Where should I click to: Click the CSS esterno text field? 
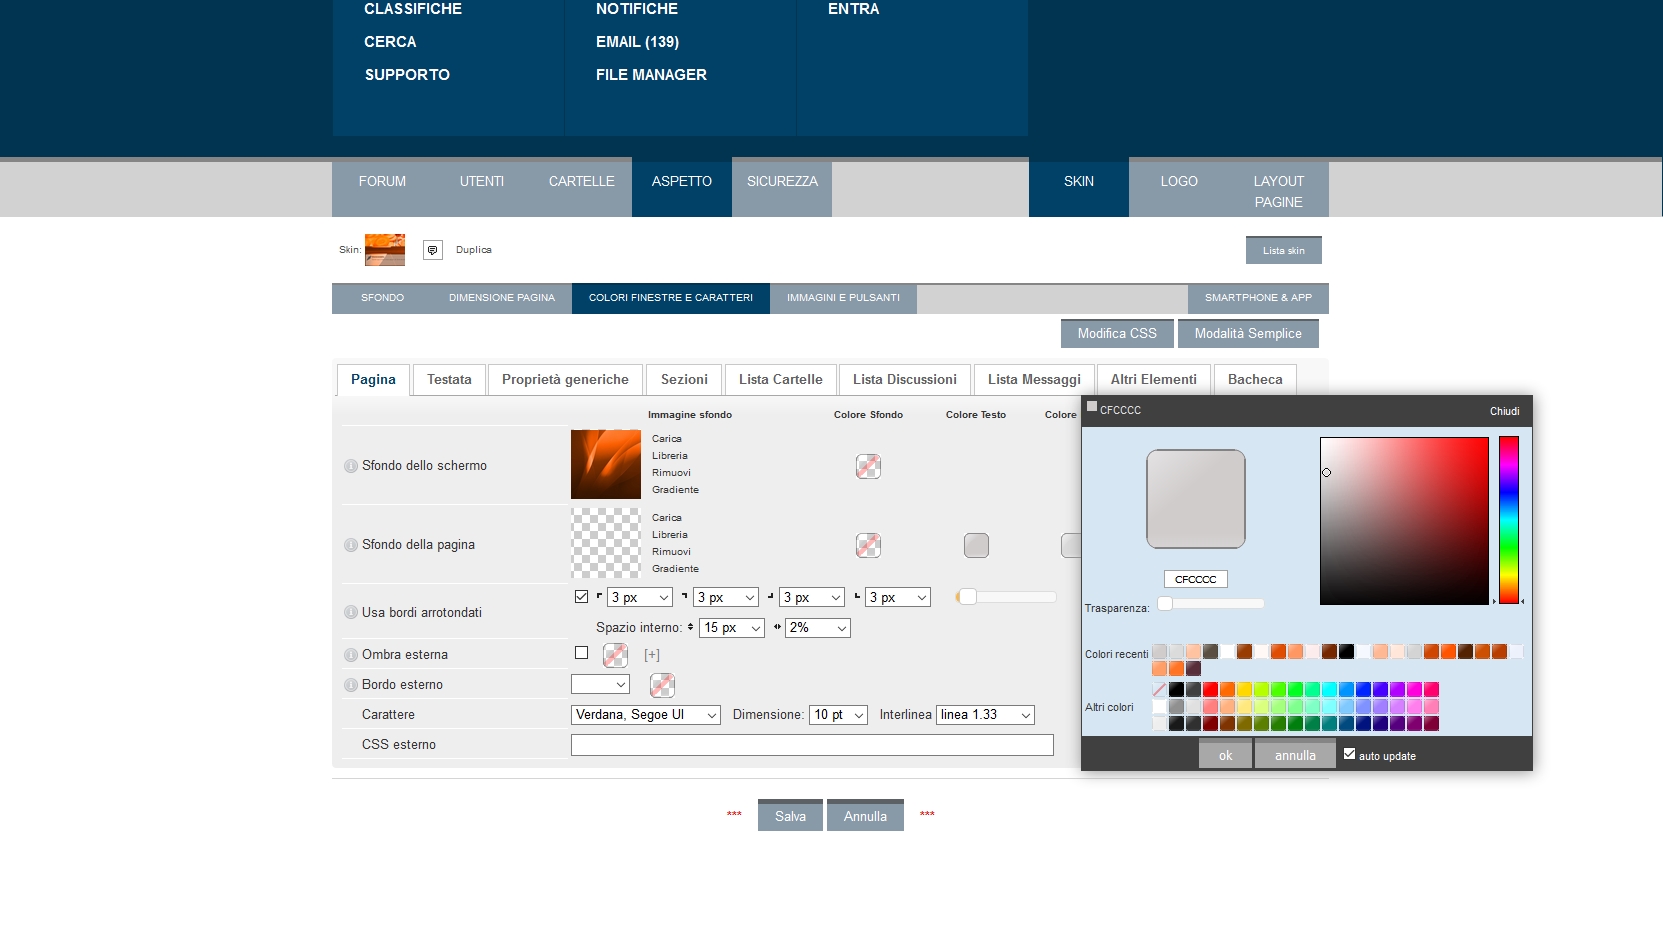(x=812, y=745)
